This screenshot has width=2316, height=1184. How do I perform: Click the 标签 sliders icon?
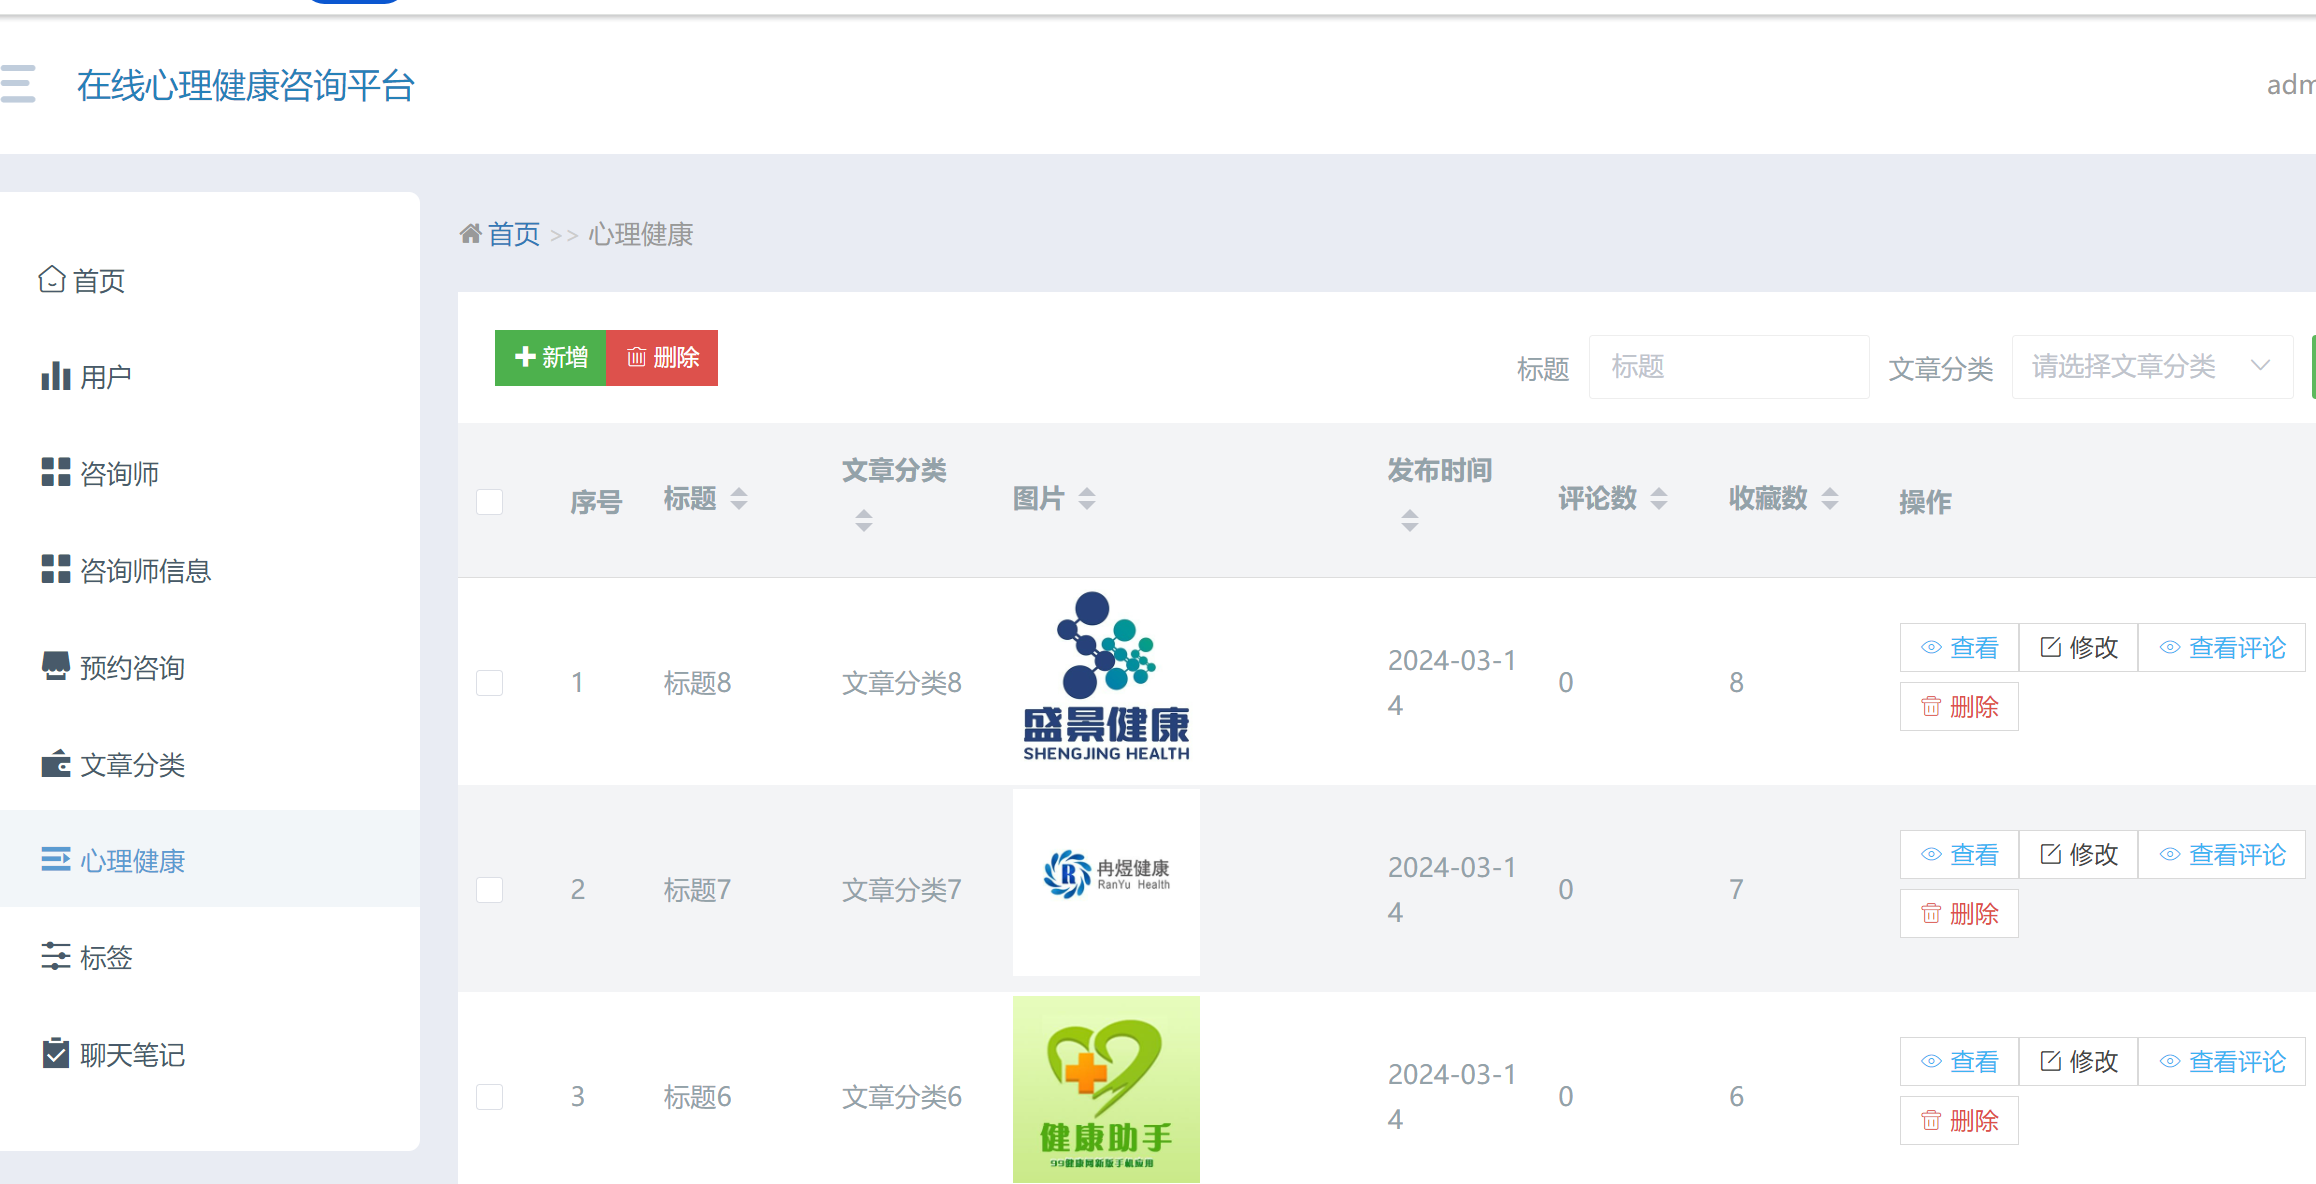click(55, 957)
